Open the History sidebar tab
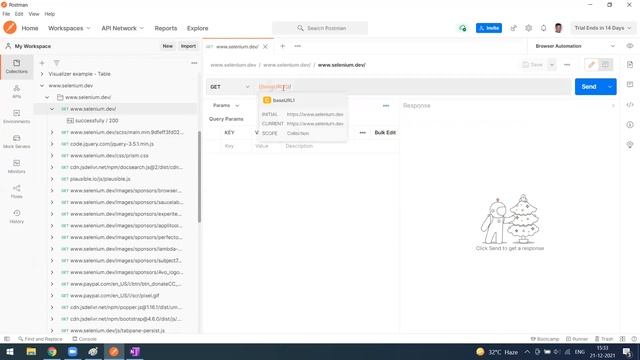The height and width of the screenshot is (360, 640). [x=16, y=216]
